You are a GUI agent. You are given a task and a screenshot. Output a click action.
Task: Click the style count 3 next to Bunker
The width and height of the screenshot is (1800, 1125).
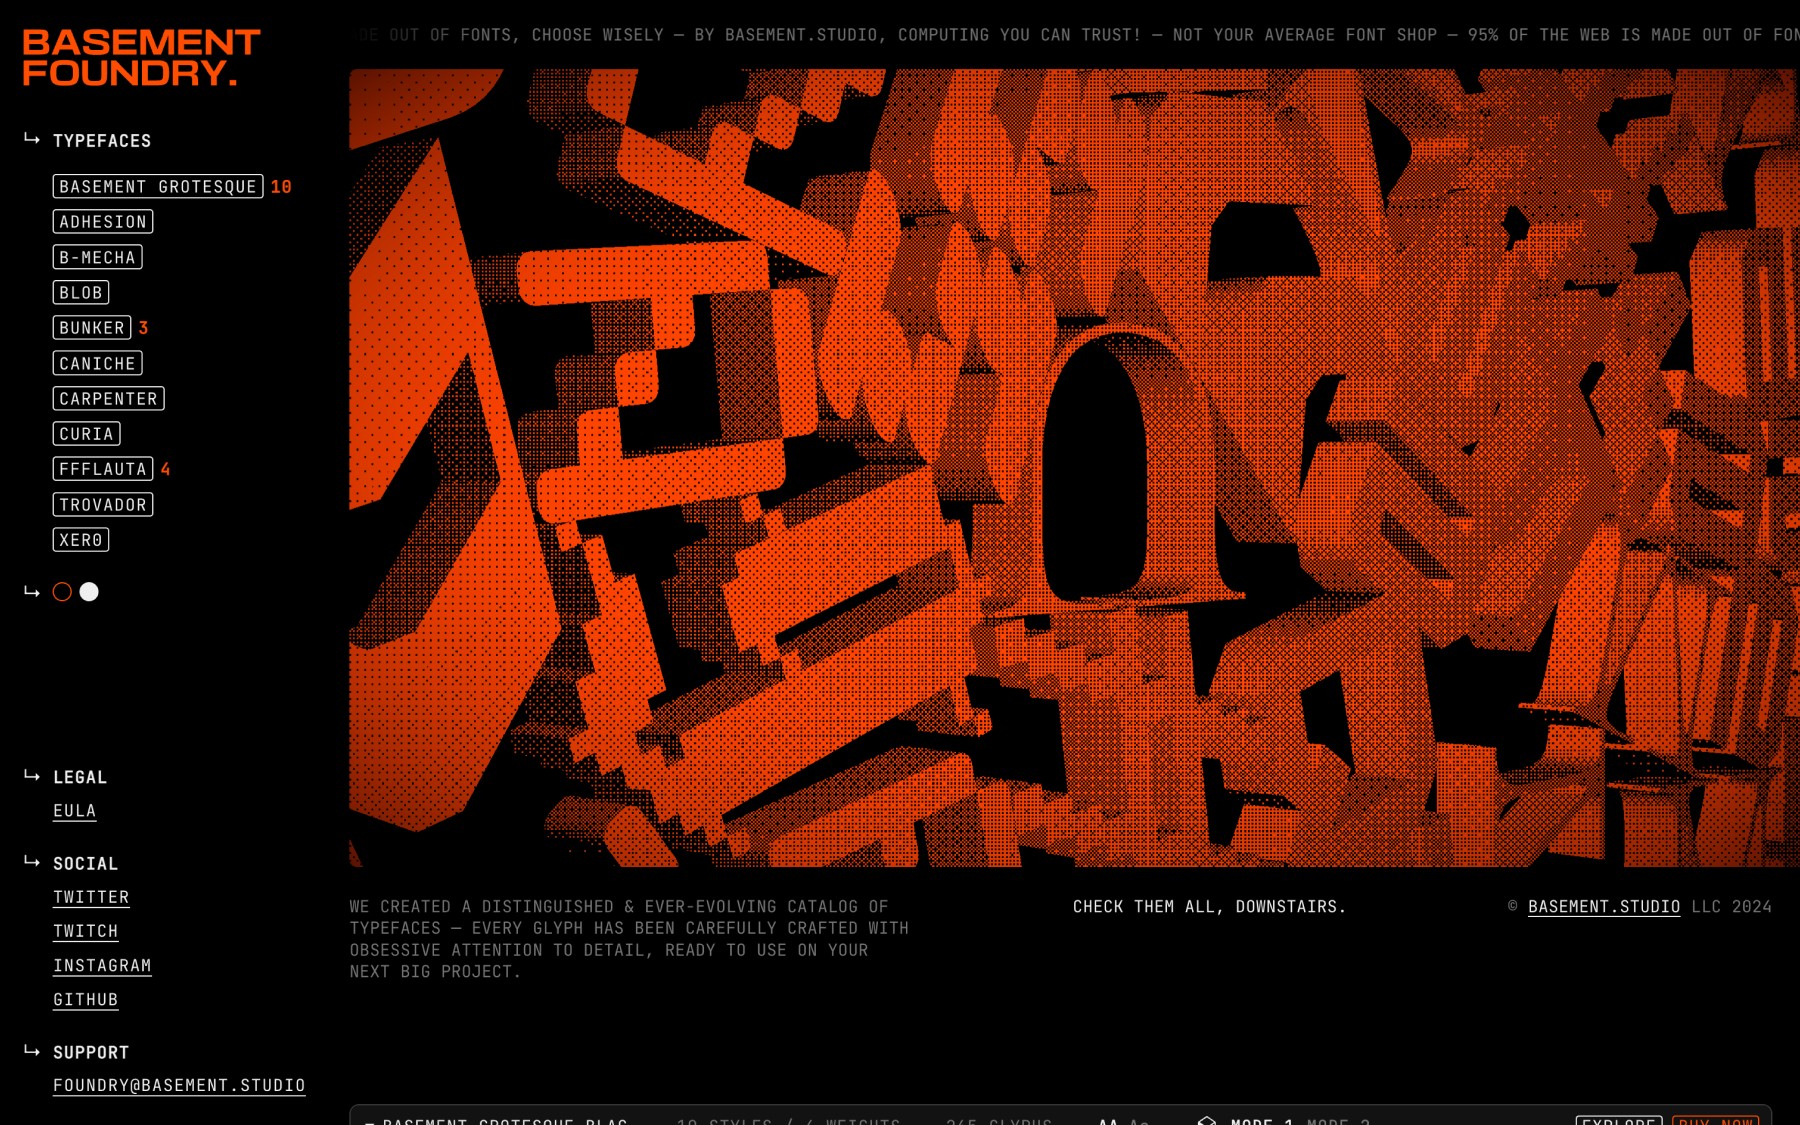pyautogui.click(x=143, y=328)
